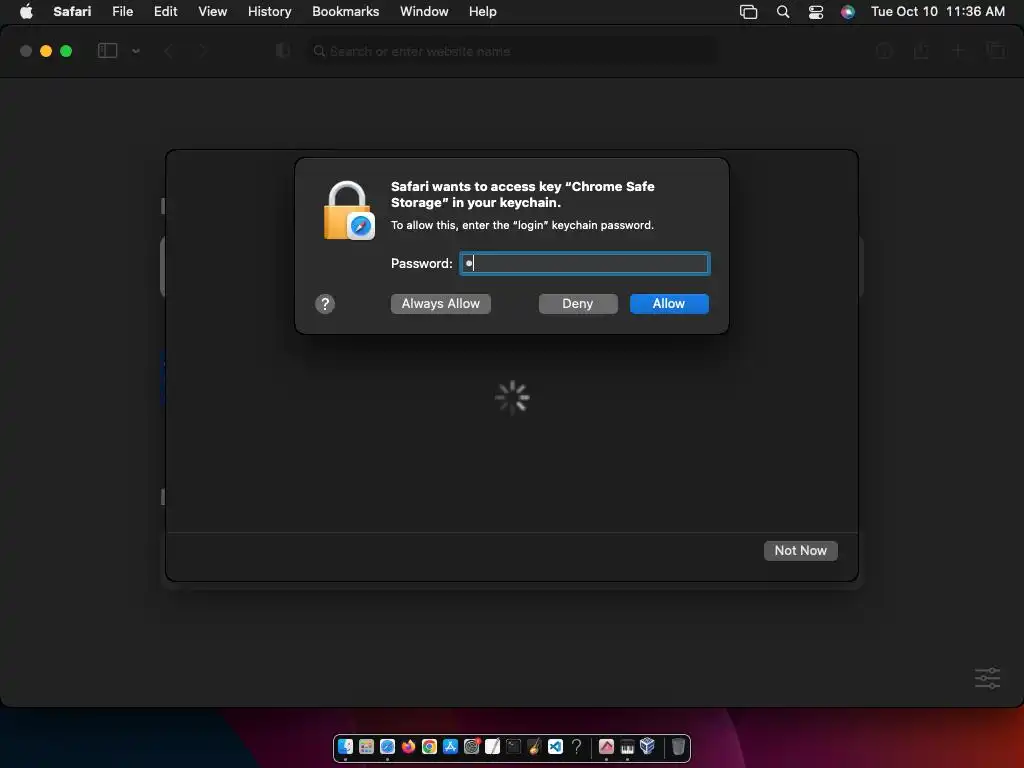Screen dimensions: 1024x768
Task: Open the Trash in the Dock
Action: 679,746
